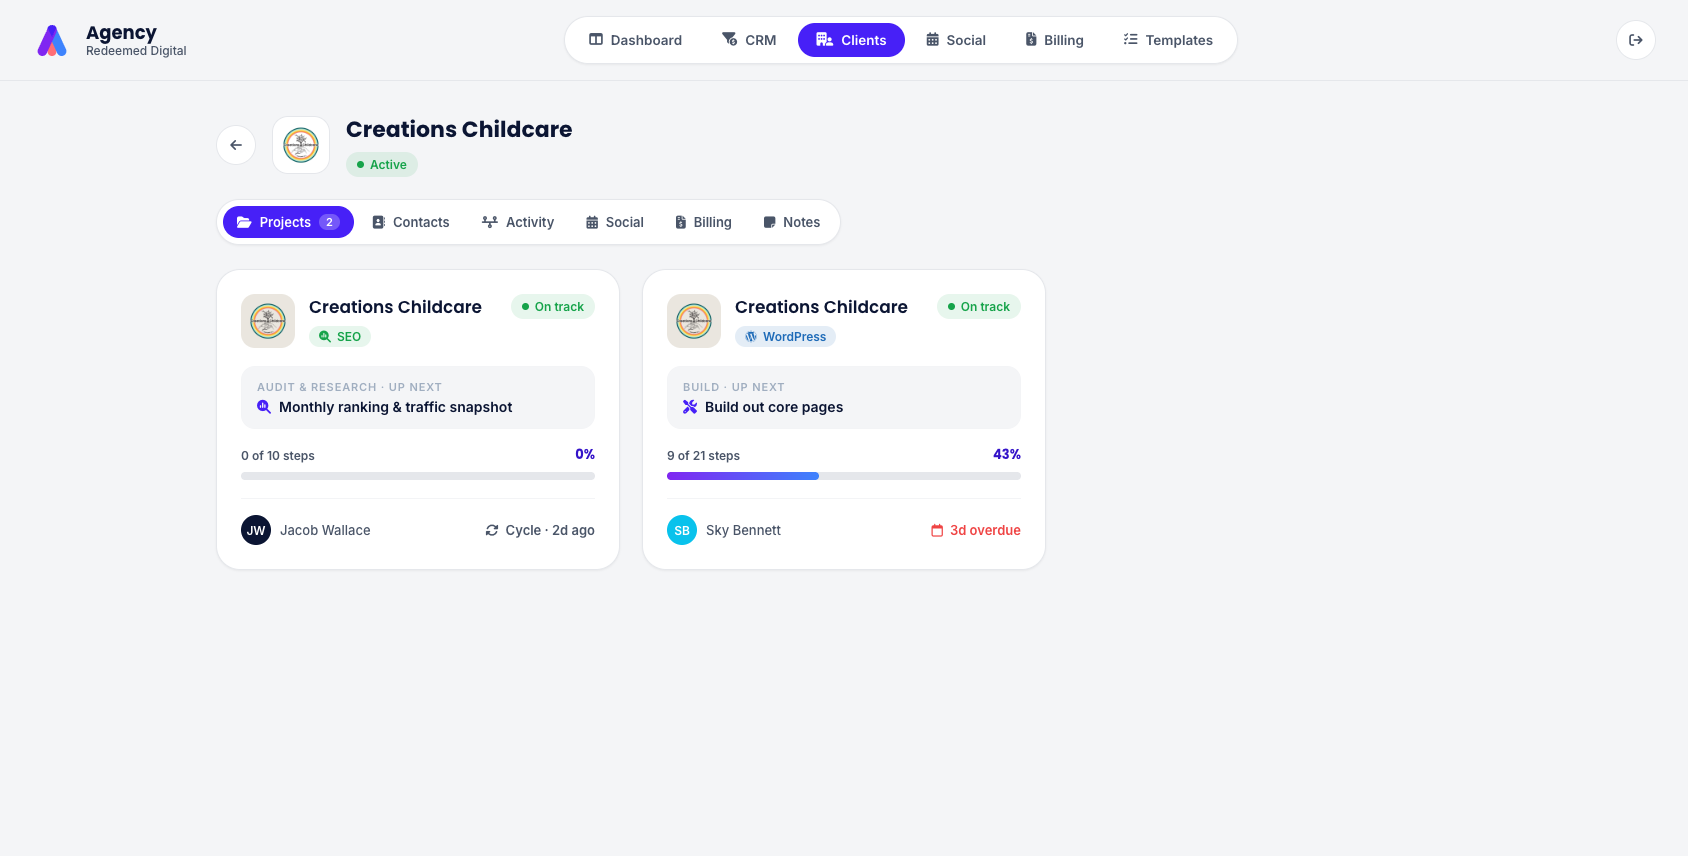
Task: Open the client Notes tab
Action: pos(792,222)
